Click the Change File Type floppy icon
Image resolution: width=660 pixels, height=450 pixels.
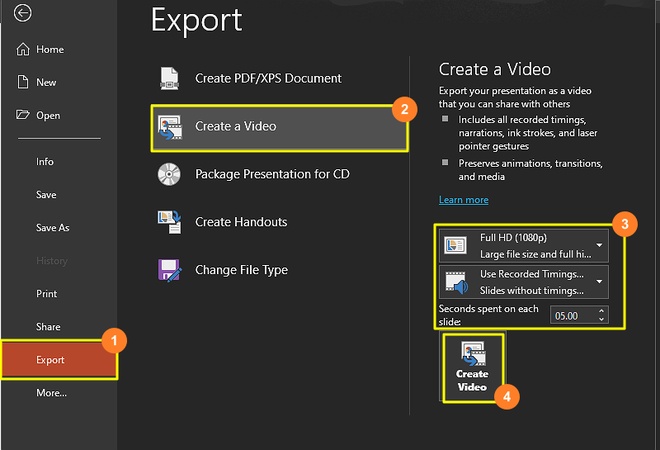170,270
